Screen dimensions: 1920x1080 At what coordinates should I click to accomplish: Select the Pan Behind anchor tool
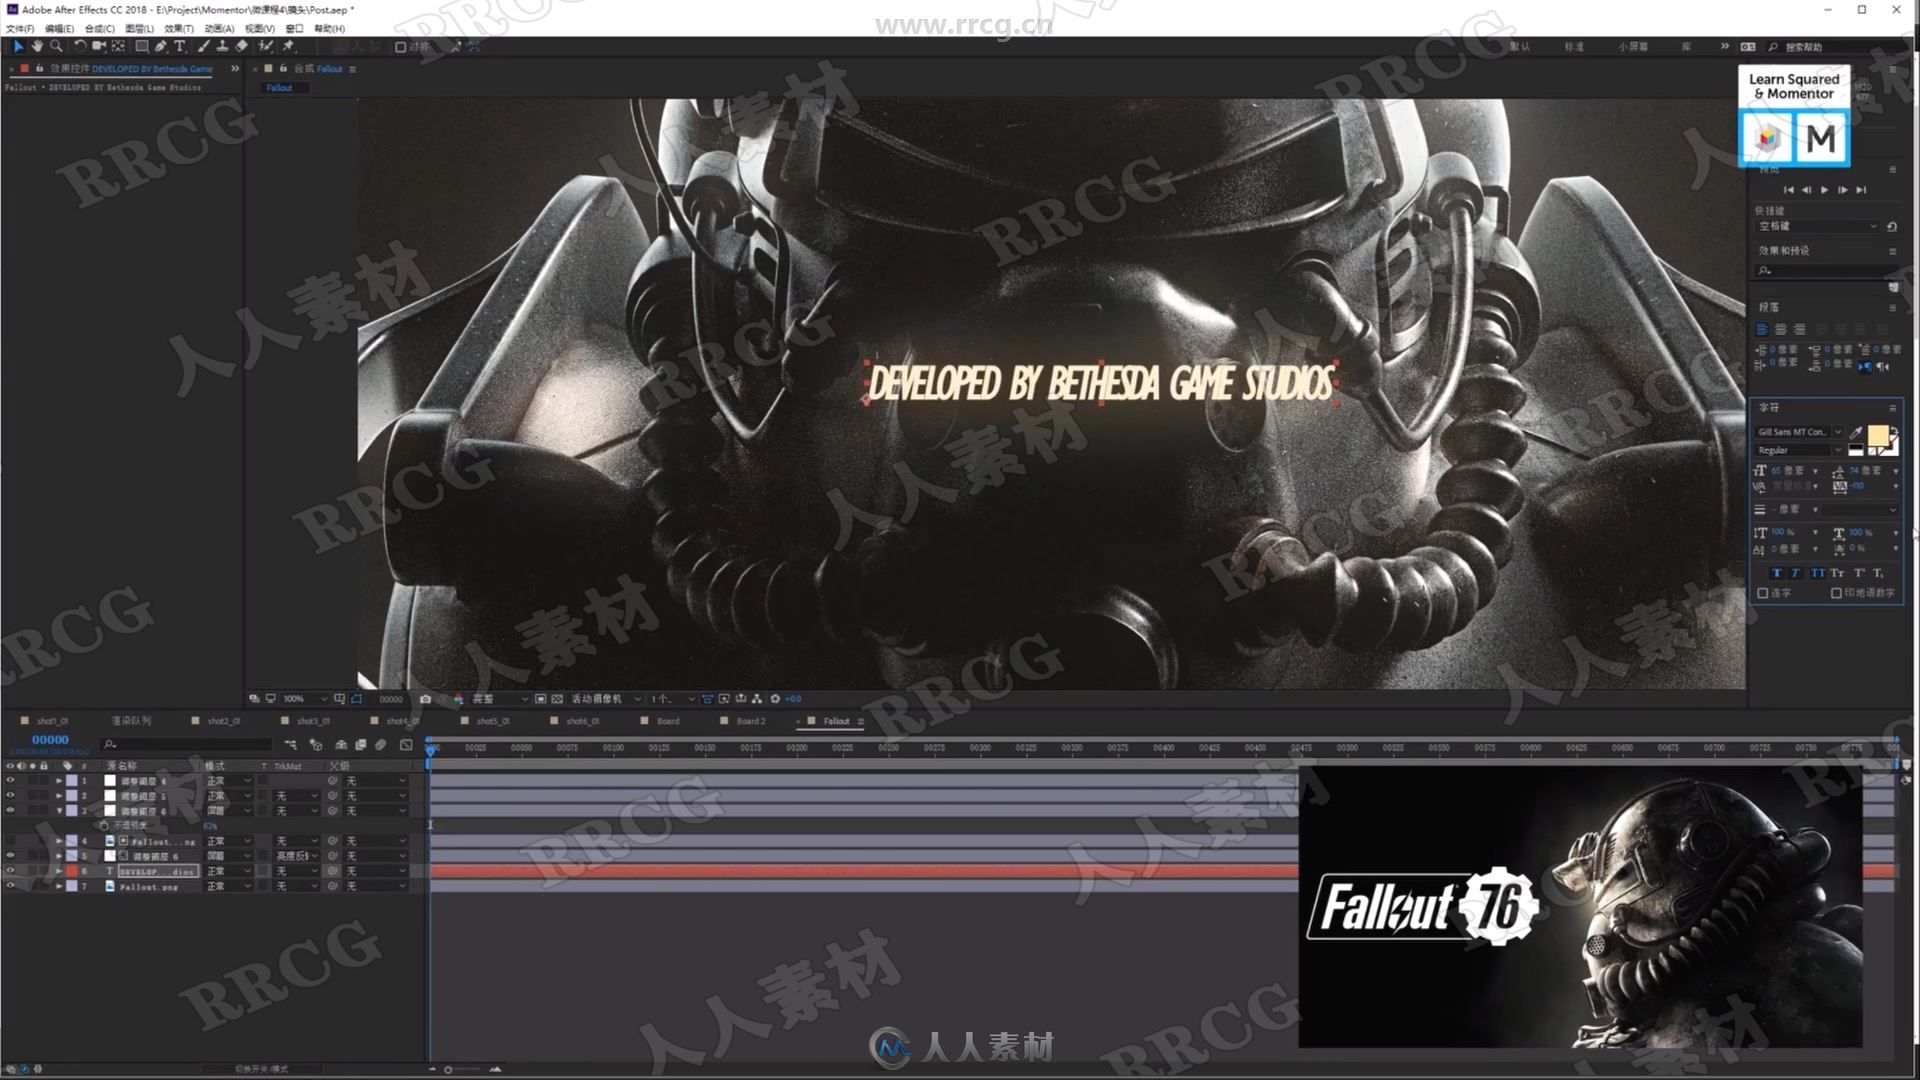click(119, 46)
